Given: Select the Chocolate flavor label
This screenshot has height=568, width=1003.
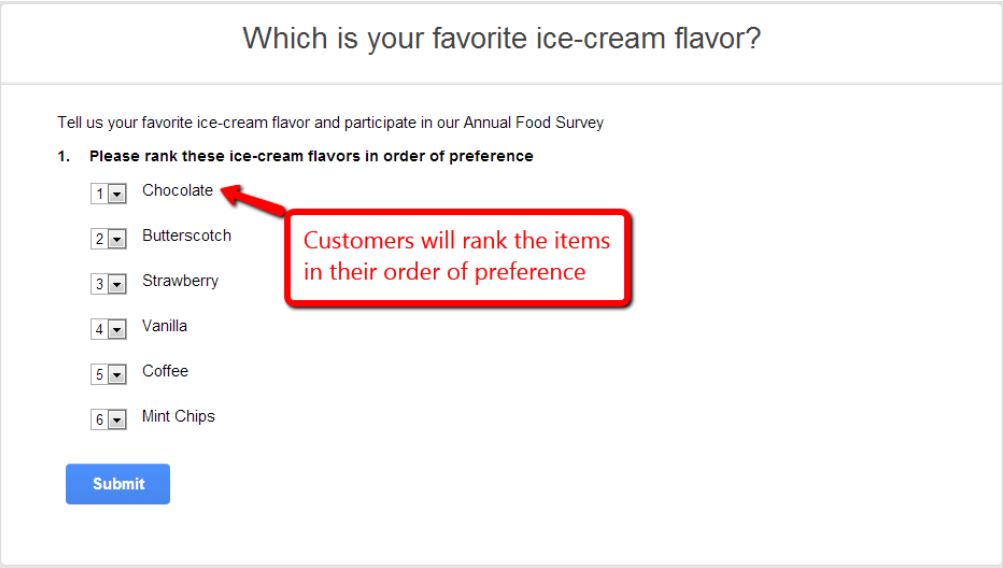Looking at the screenshot, I should point(177,191).
